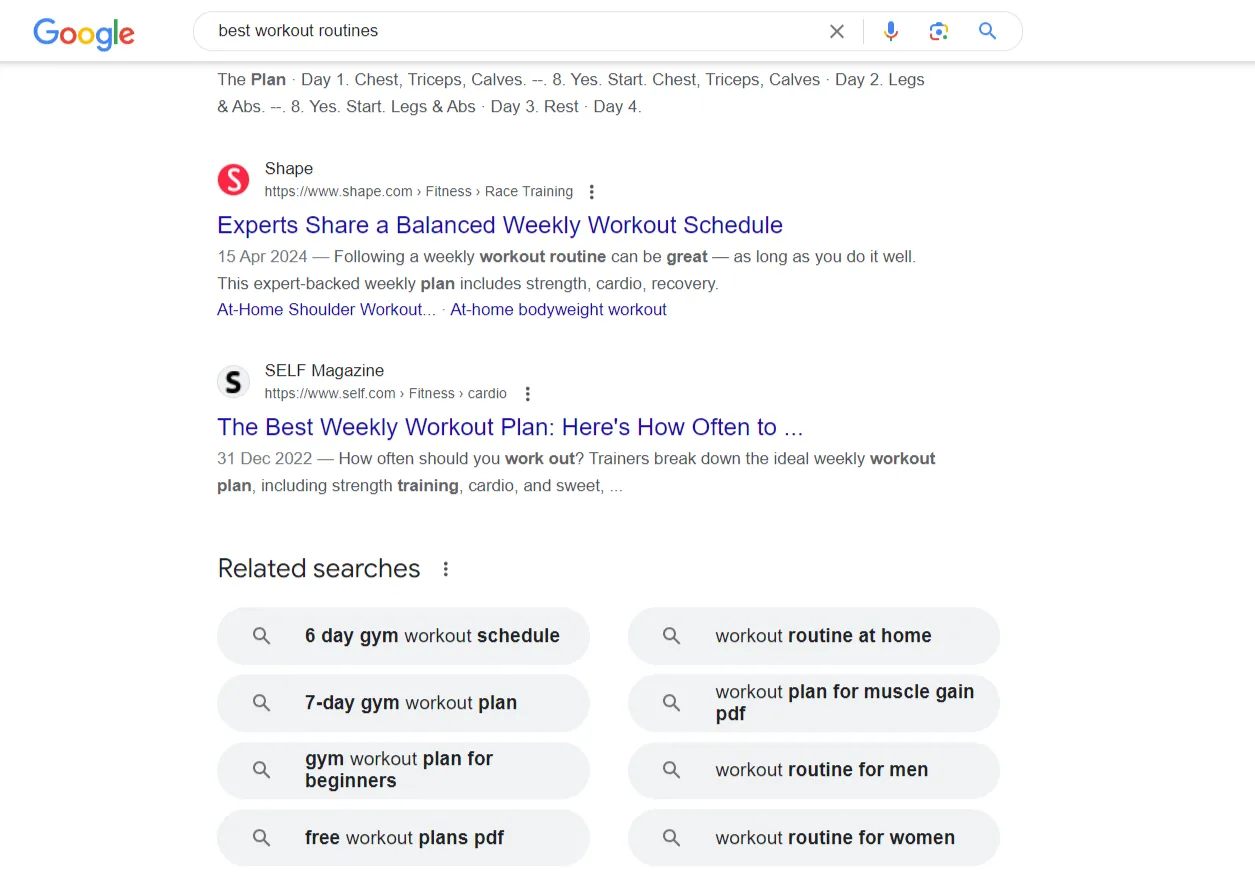This screenshot has height=883, width=1255.
Task: Click inside the search input field
Action: [500, 31]
